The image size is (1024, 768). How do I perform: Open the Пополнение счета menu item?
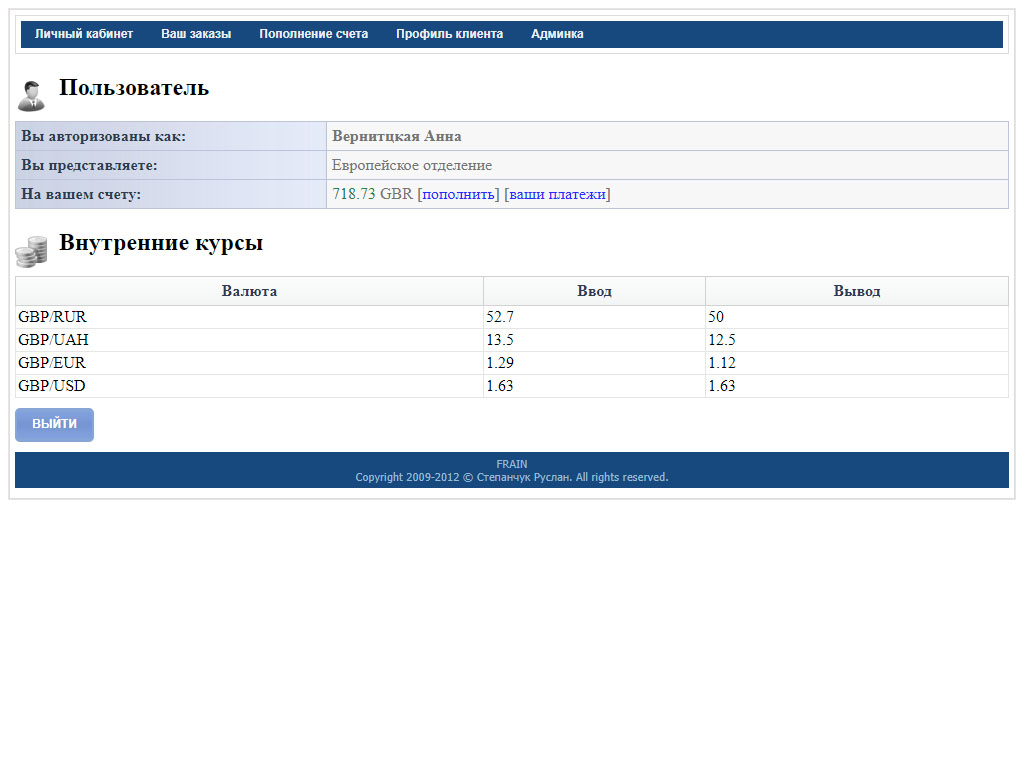point(313,34)
